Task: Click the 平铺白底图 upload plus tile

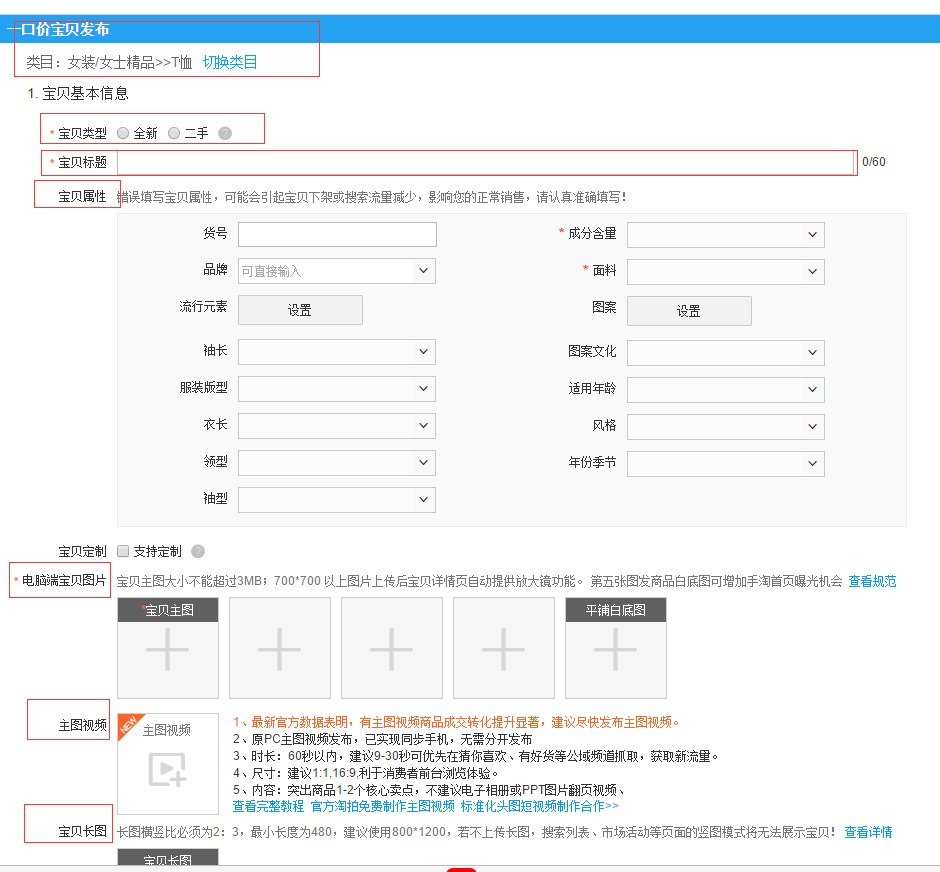Action: tap(615, 650)
